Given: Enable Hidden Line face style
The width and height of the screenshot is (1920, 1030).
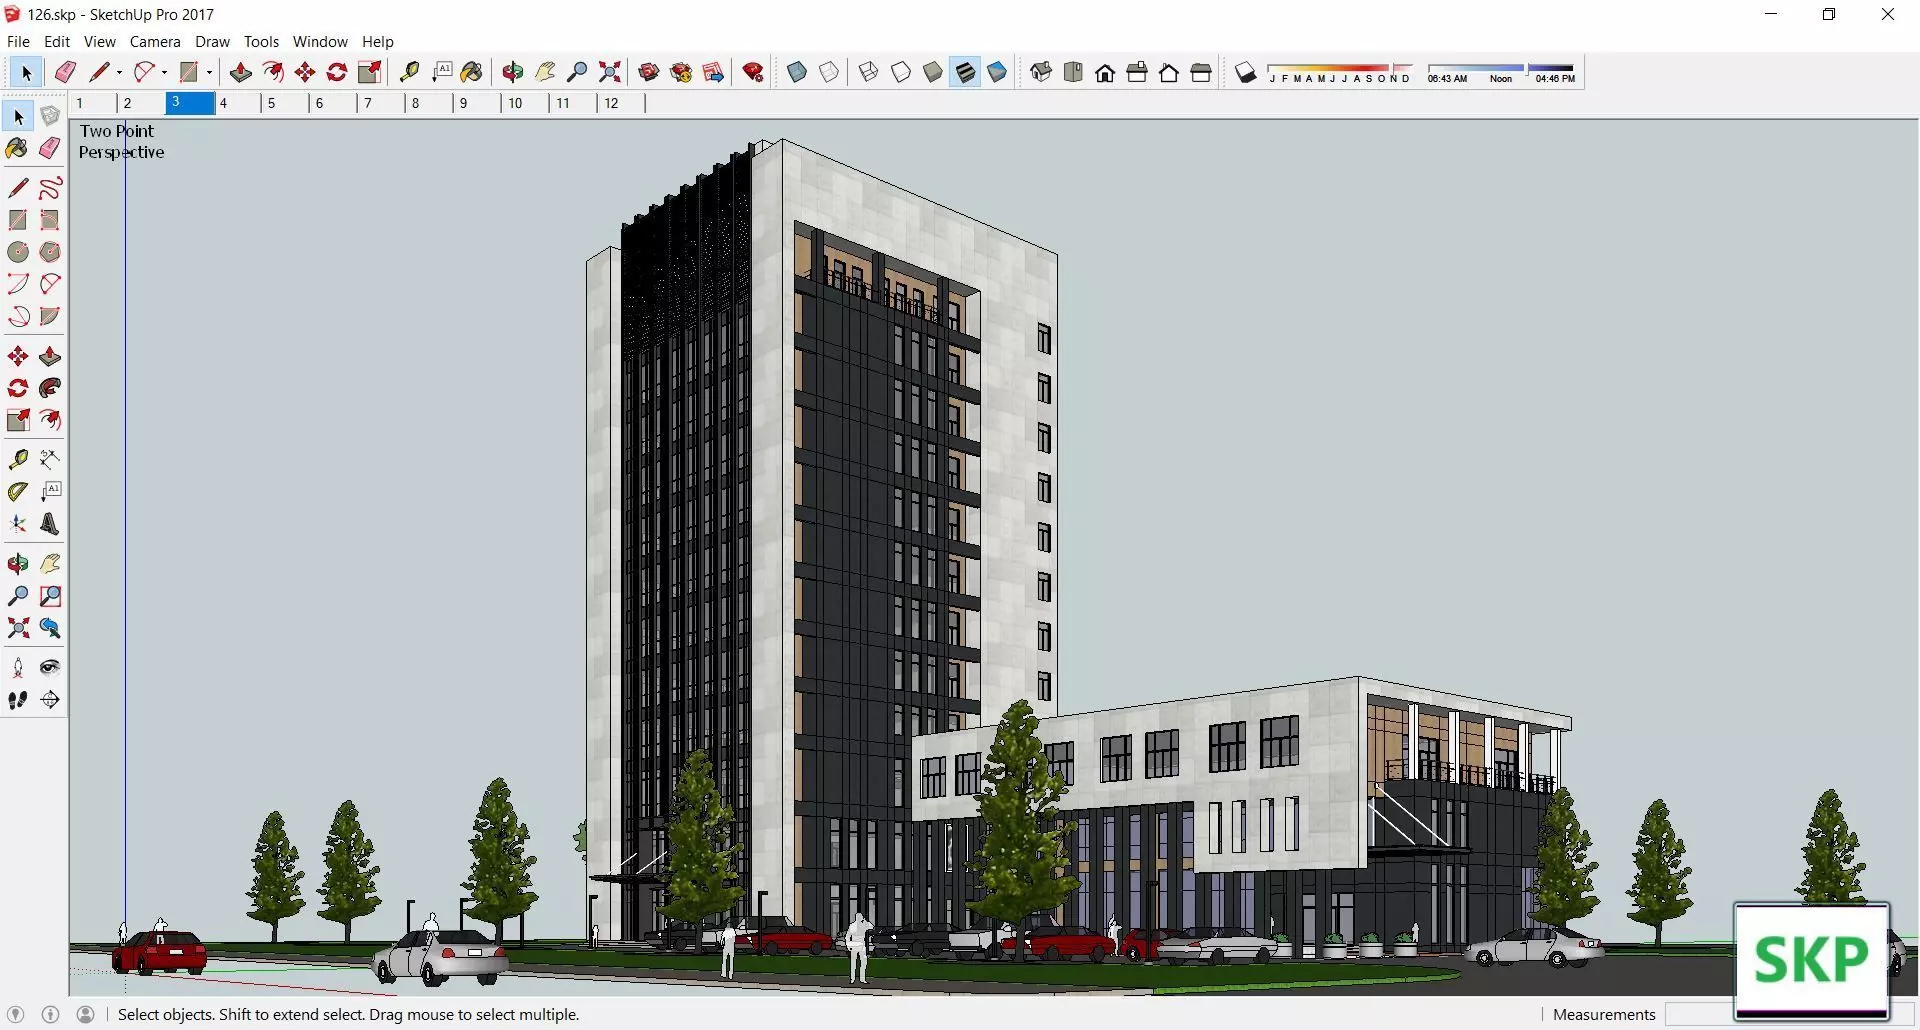Looking at the screenshot, I should 901,72.
